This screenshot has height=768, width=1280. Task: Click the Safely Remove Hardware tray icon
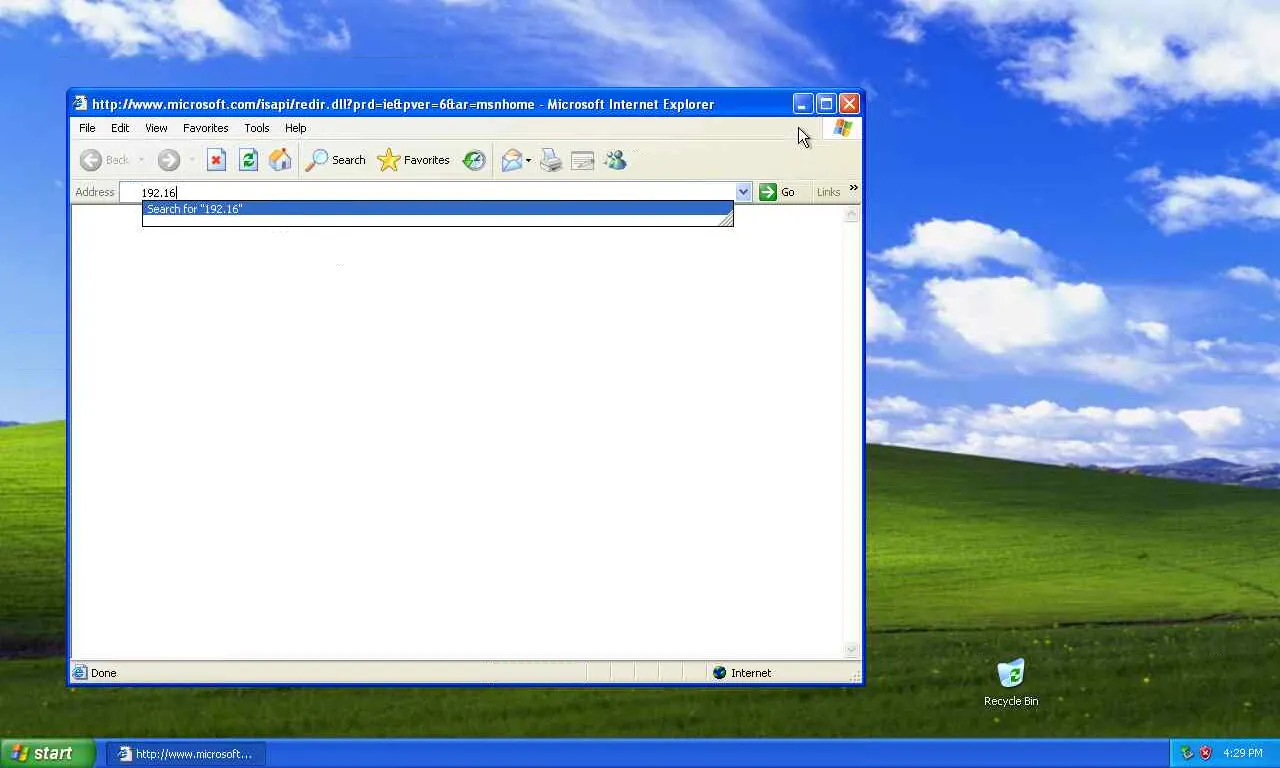point(1187,753)
